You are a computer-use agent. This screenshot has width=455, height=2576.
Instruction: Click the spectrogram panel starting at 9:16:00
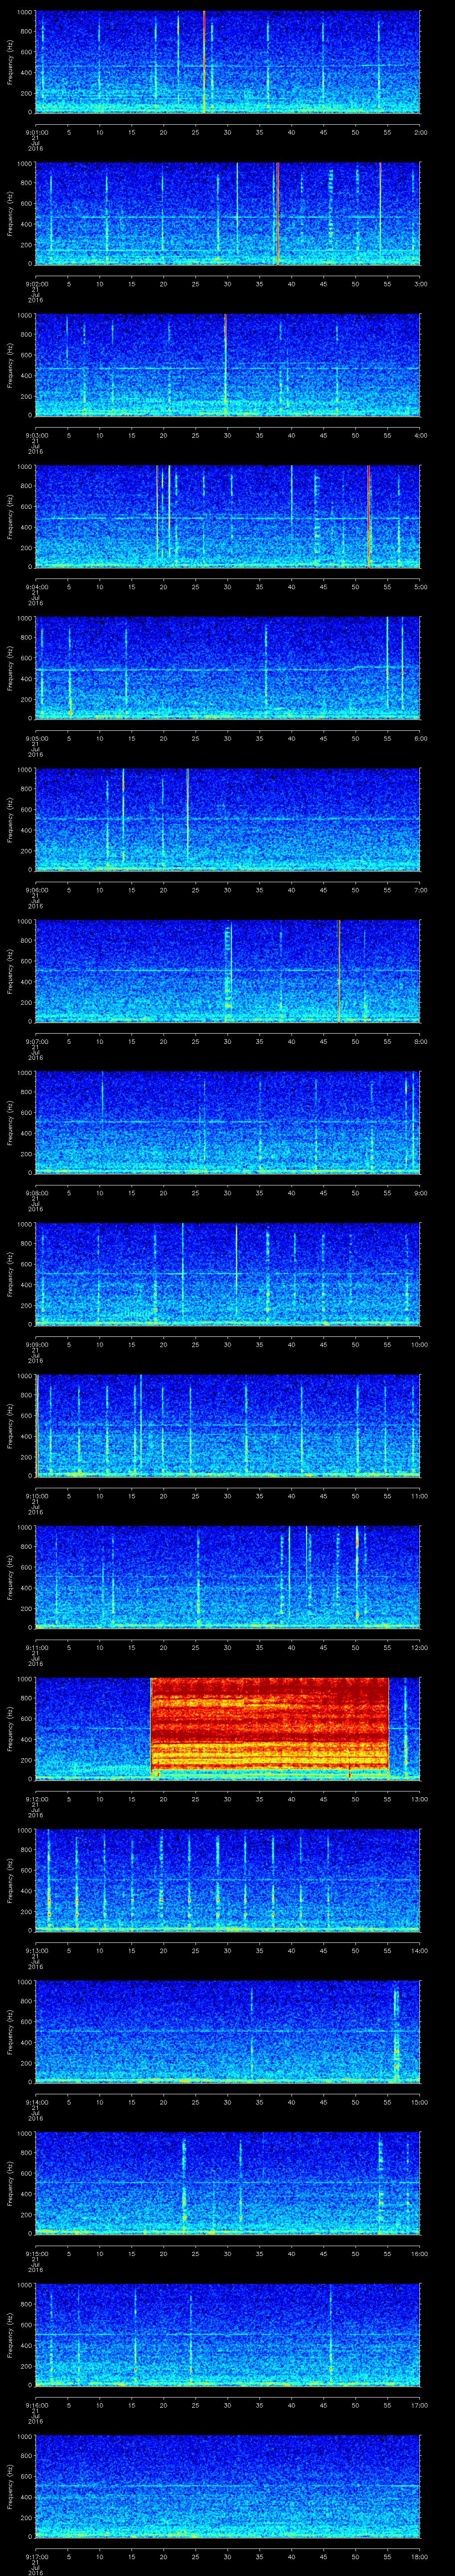coord(228,2334)
